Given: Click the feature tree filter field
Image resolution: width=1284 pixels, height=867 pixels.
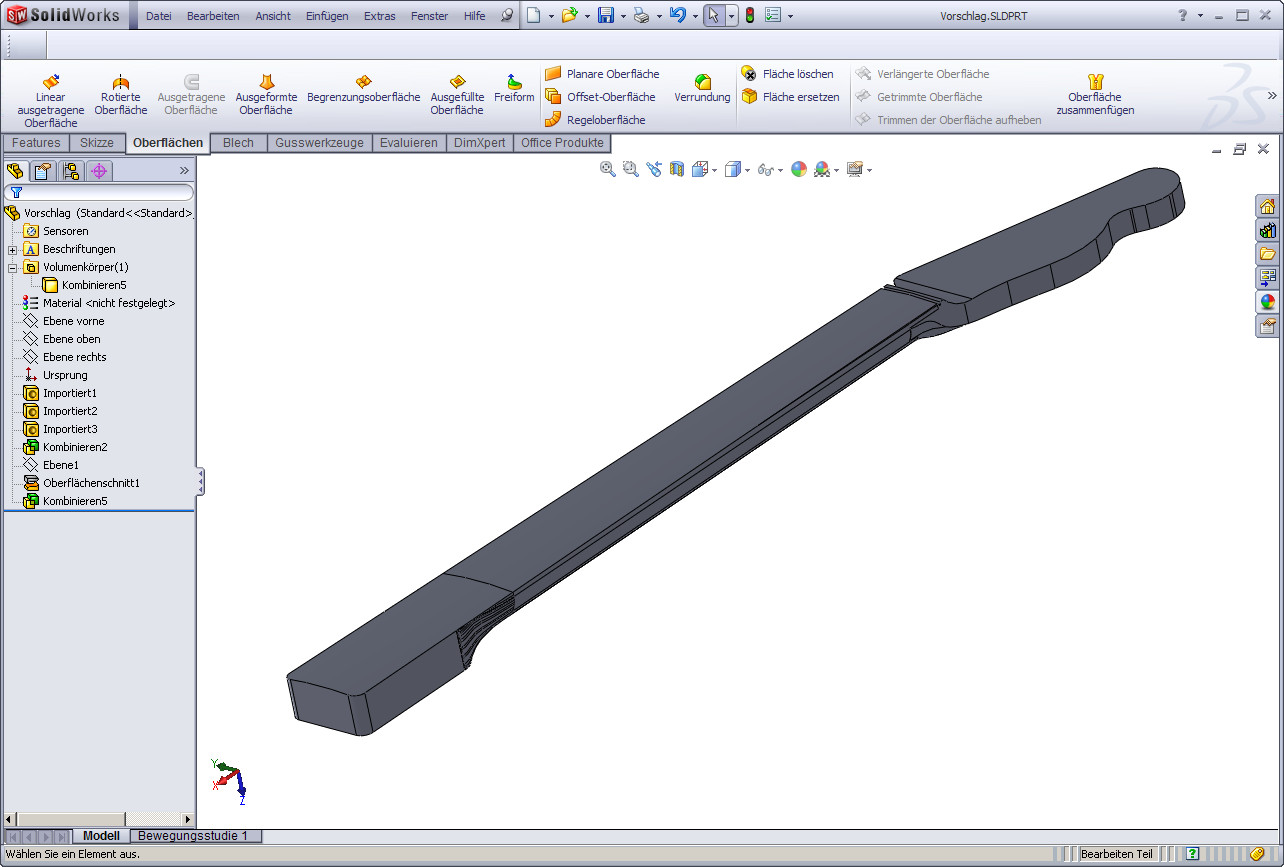Looking at the screenshot, I should coord(99,192).
